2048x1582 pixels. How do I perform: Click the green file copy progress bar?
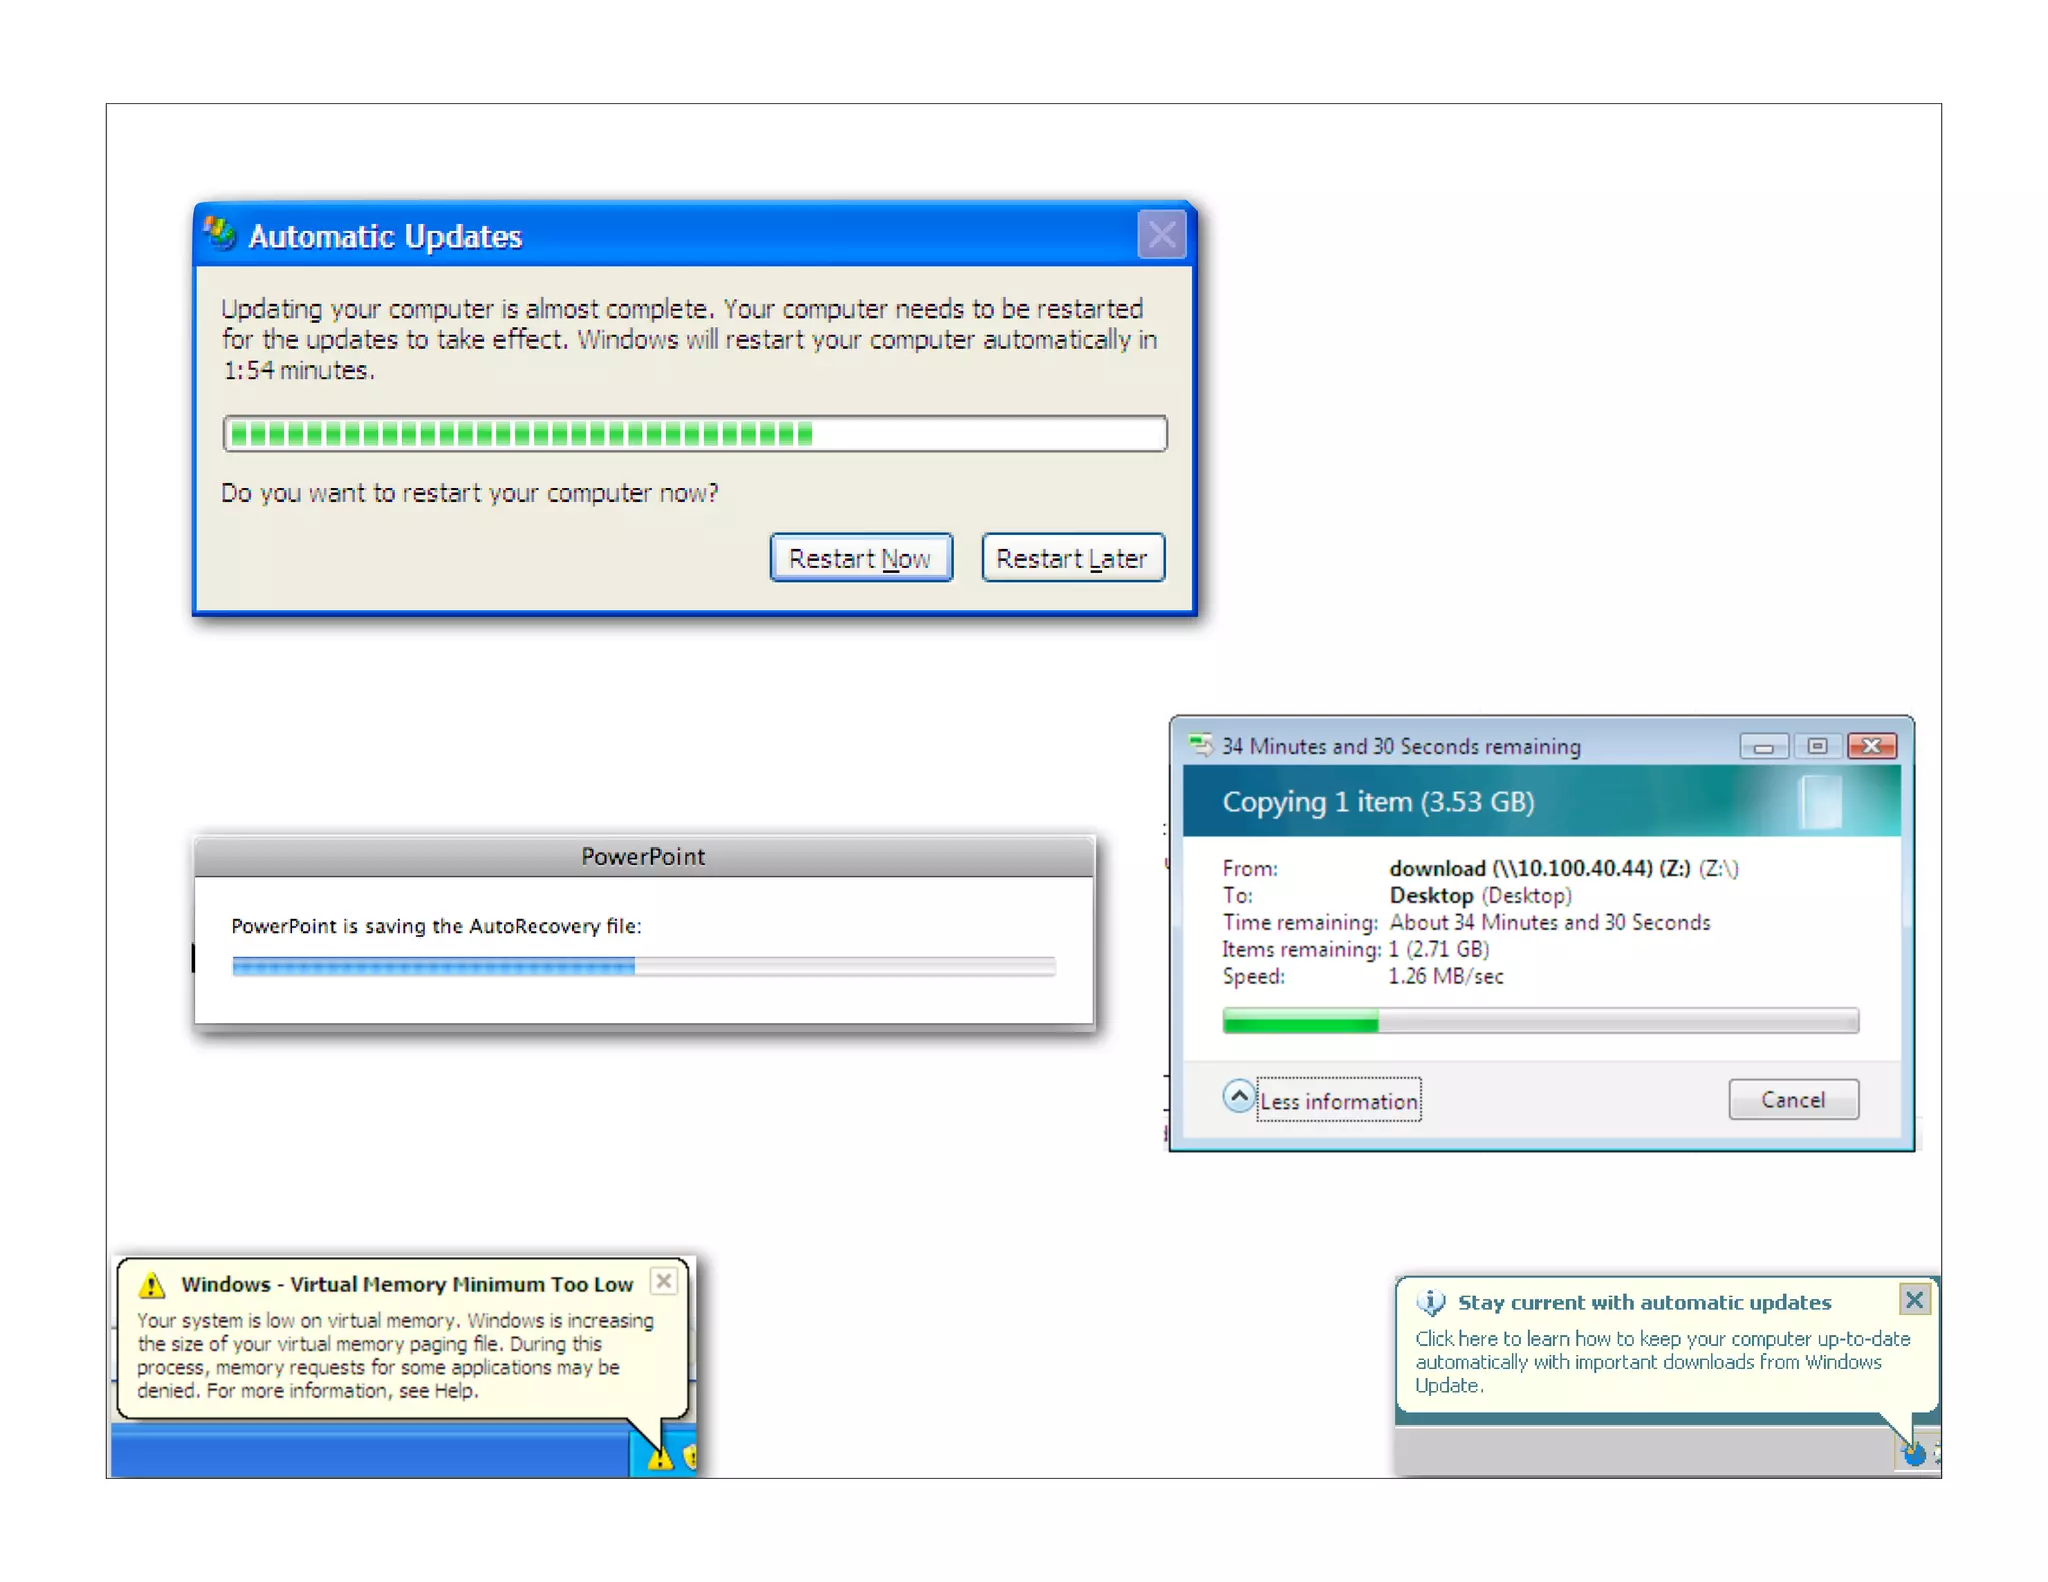pyautogui.click(x=1540, y=1021)
